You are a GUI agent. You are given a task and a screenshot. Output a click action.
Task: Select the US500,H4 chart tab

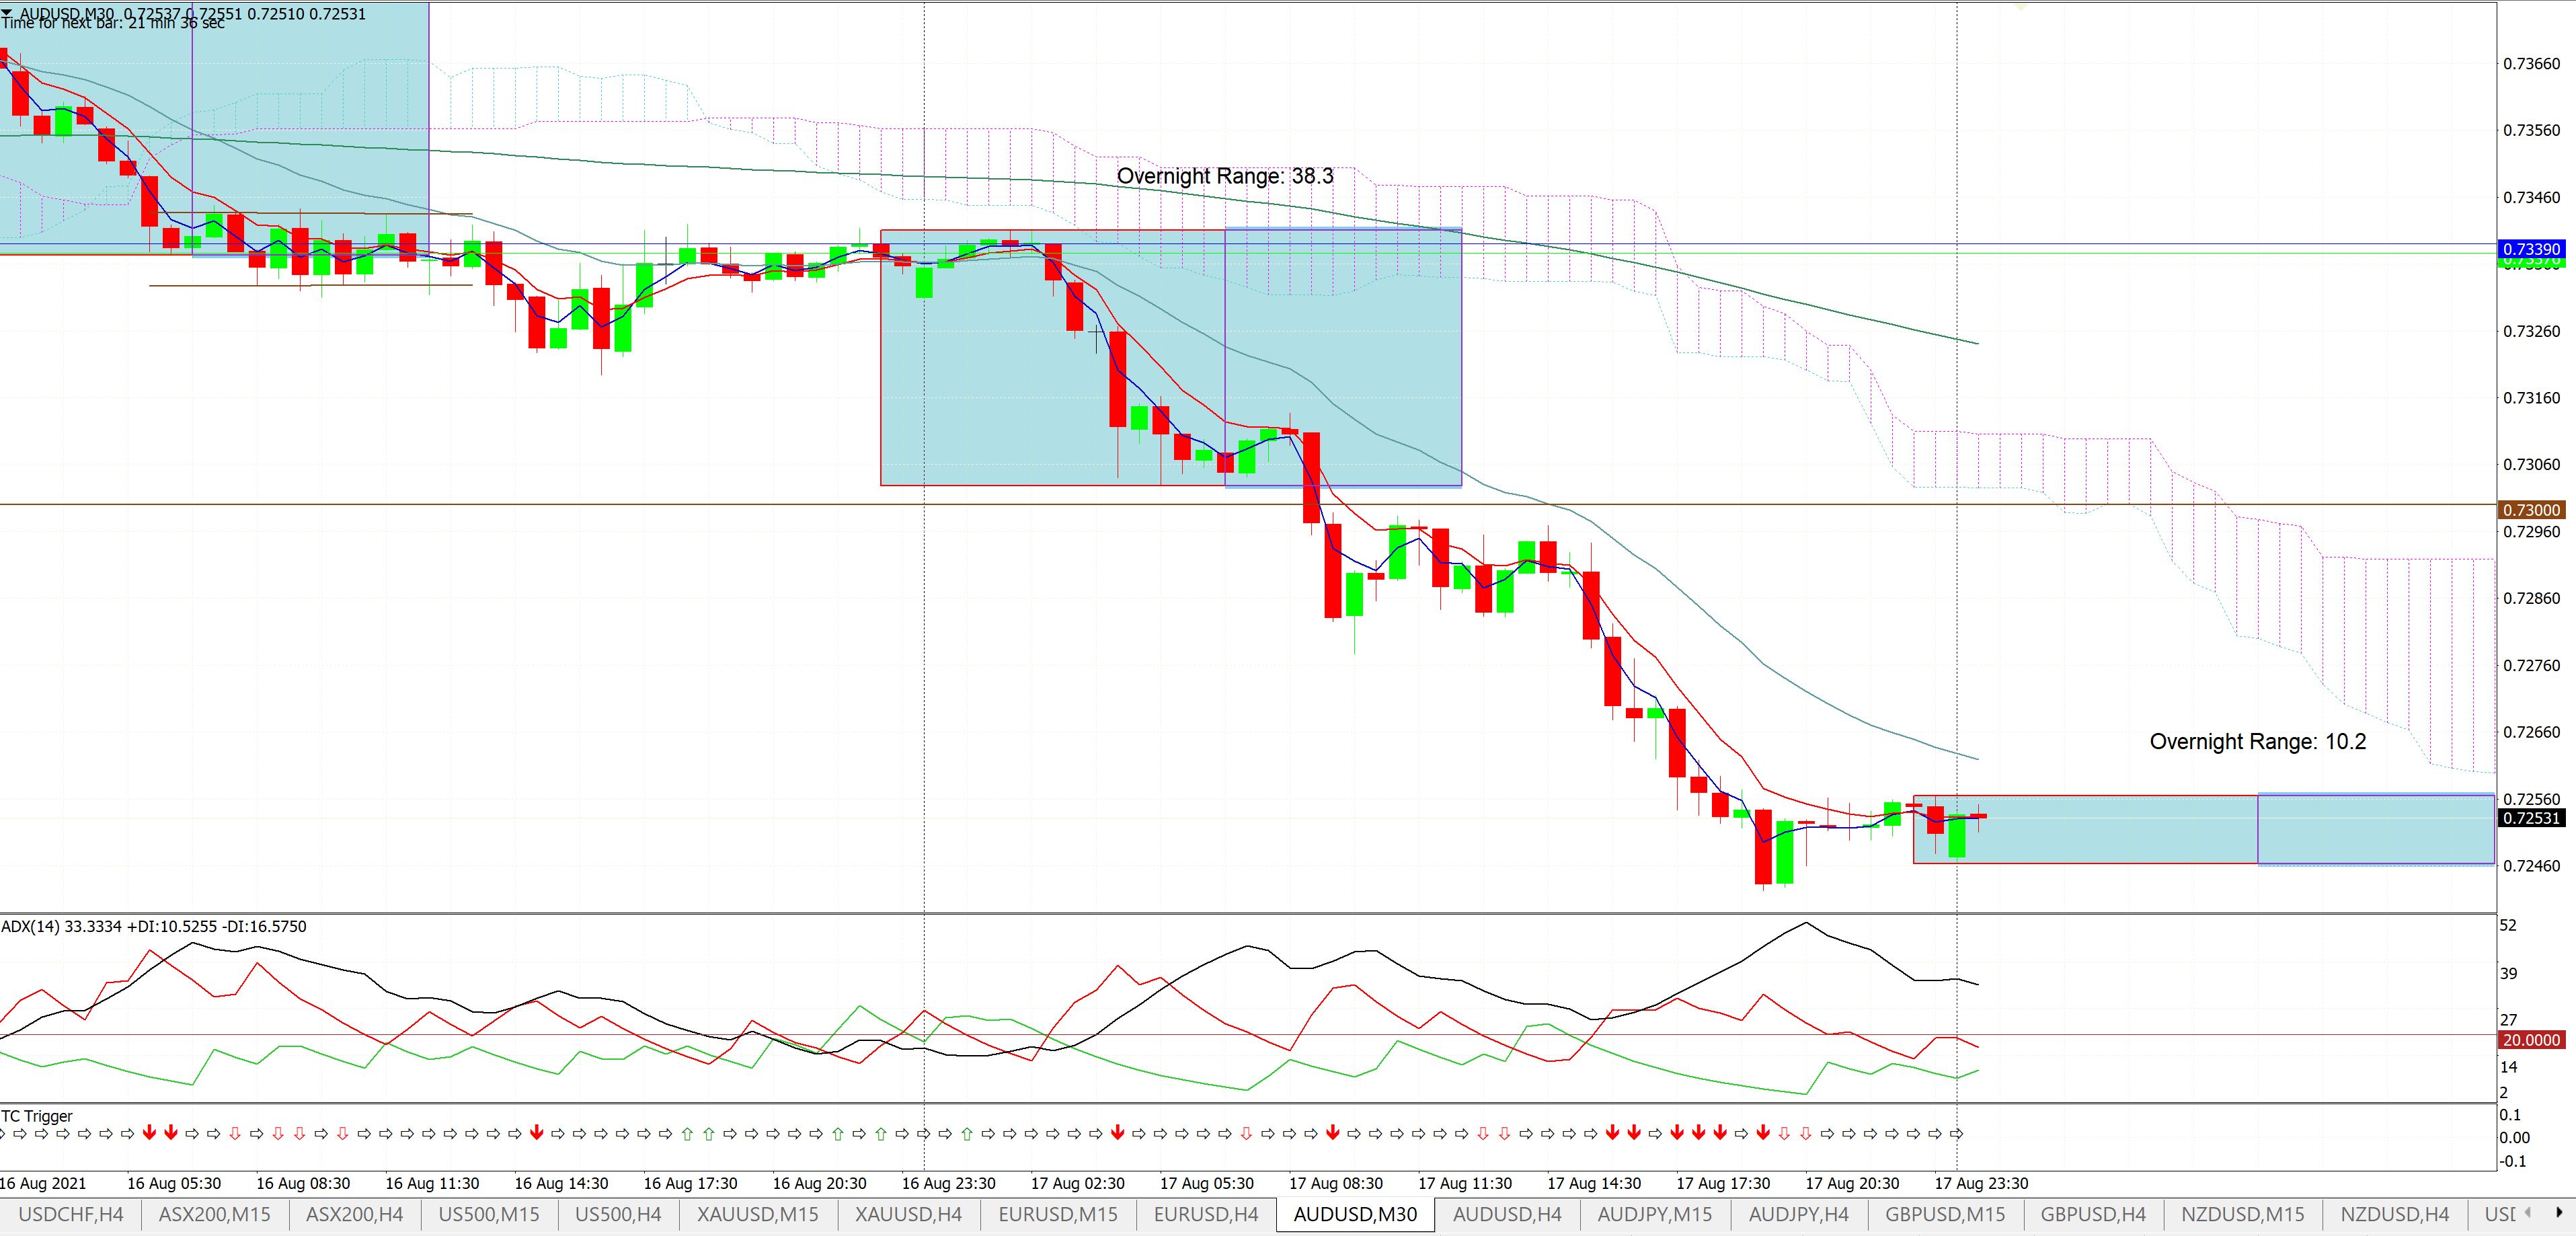(619, 1214)
